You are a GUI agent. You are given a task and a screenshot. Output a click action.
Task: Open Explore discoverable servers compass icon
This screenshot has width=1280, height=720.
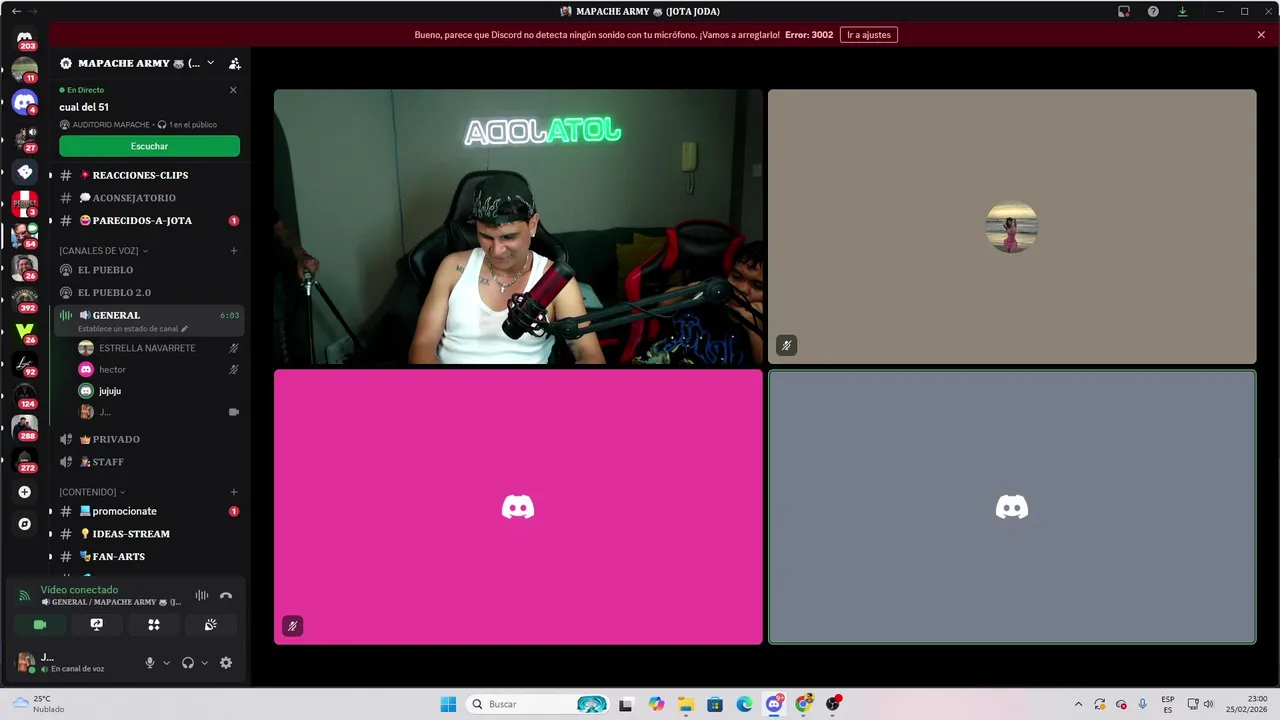coord(25,524)
